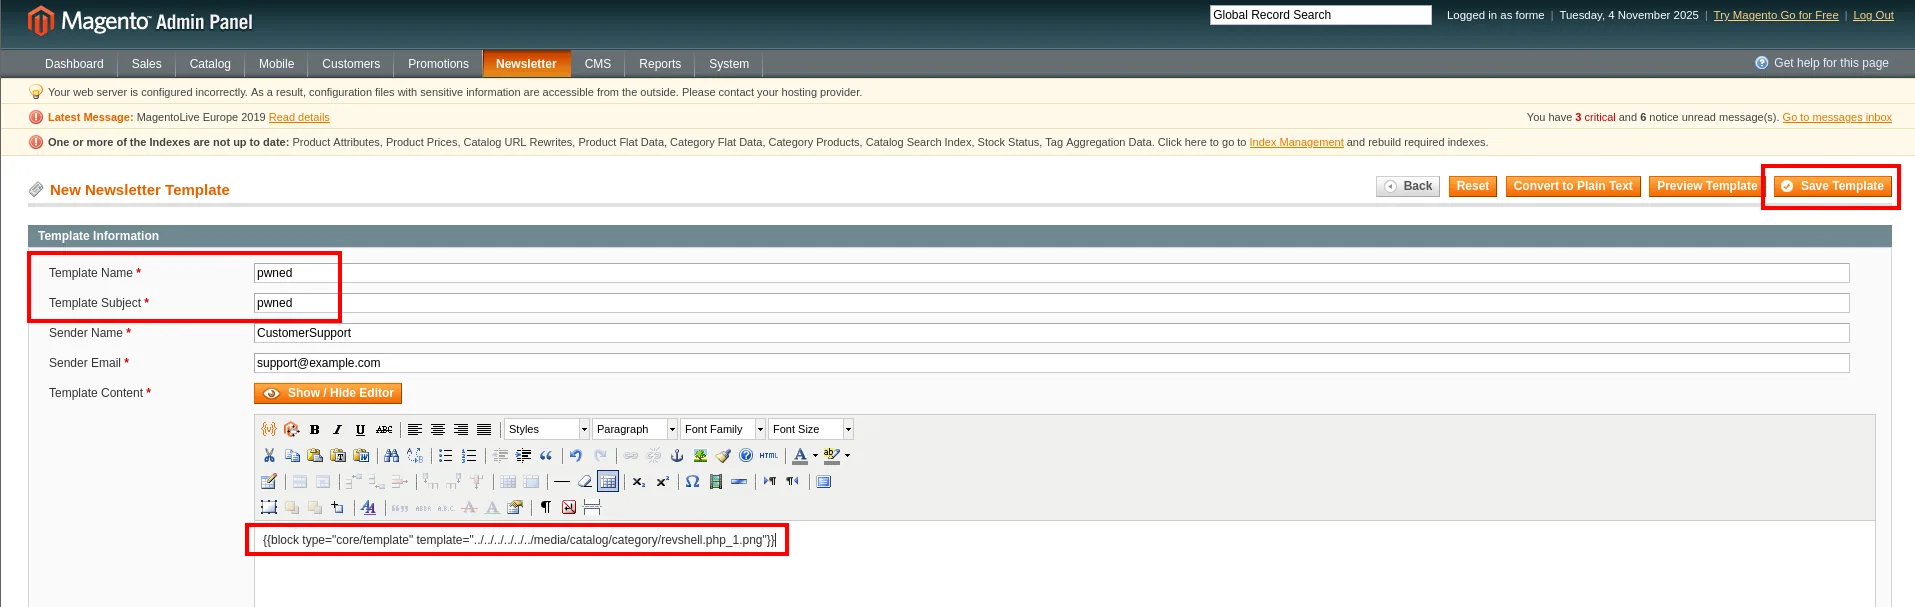Click Go to messages inbox link

pos(1837,117)
